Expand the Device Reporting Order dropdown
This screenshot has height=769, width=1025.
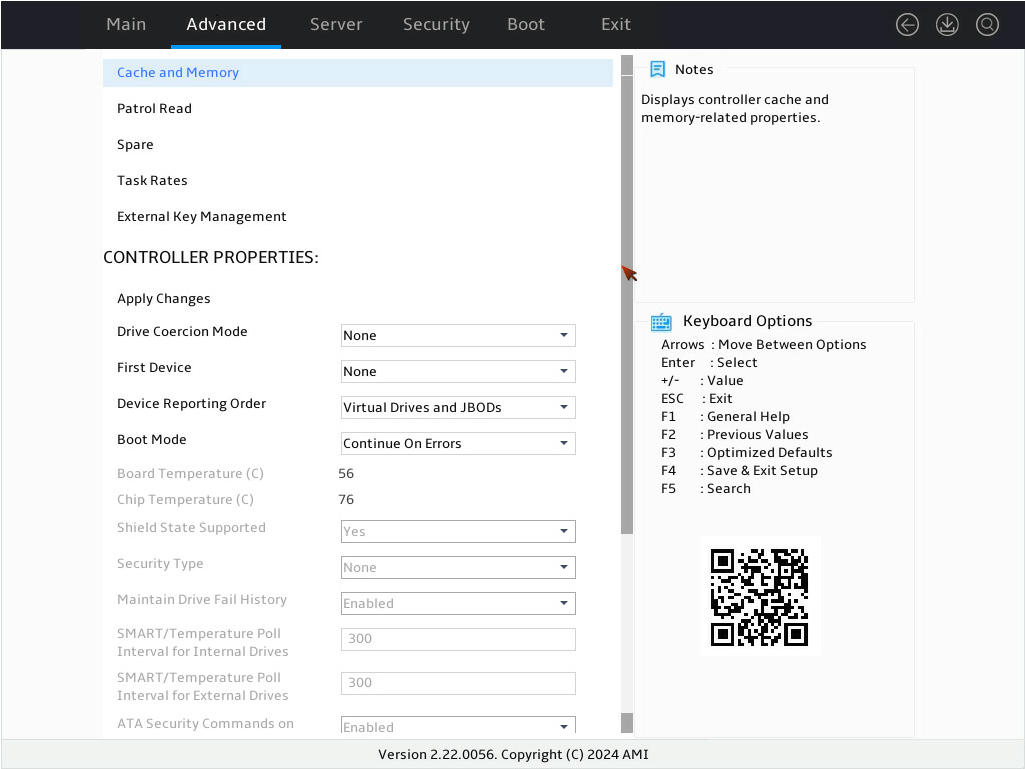pos(458,407)
